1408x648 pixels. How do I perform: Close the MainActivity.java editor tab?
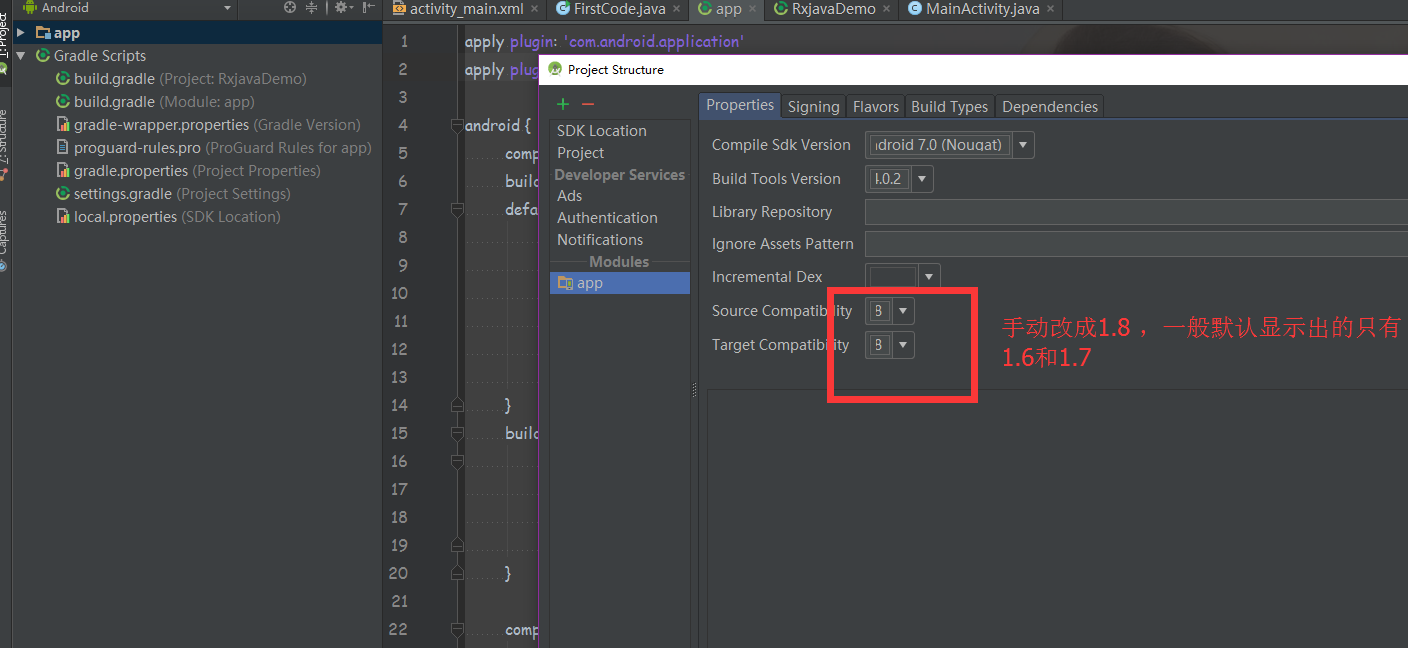[1050, 9]
